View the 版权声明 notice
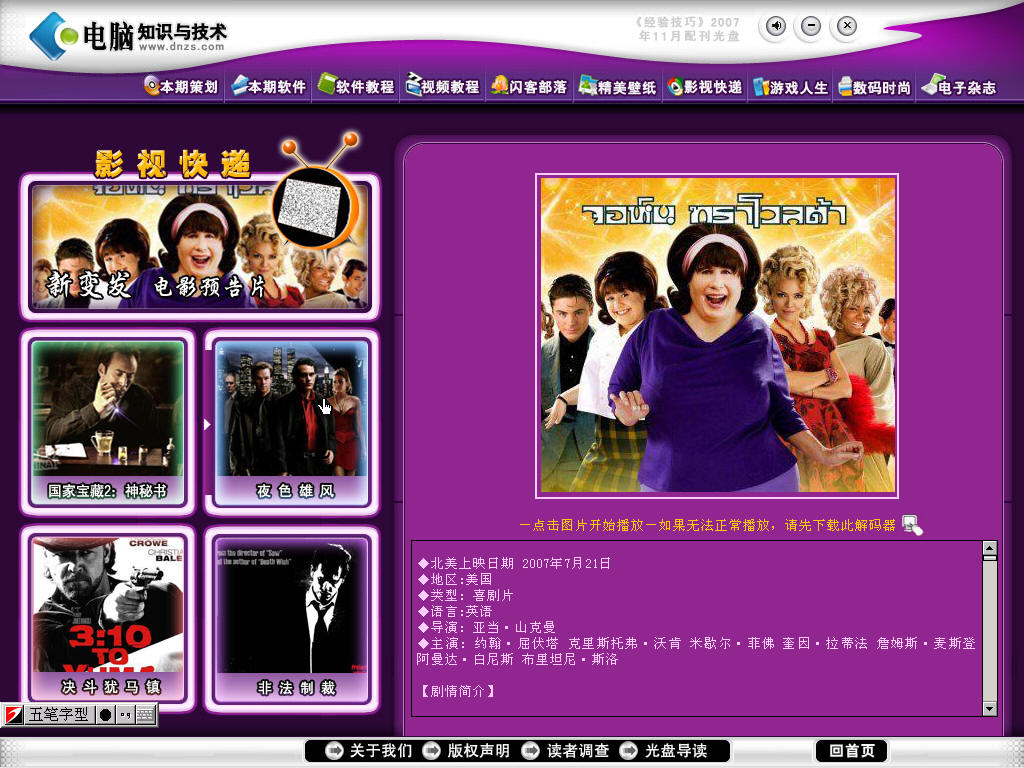 [x=466, y=751]
